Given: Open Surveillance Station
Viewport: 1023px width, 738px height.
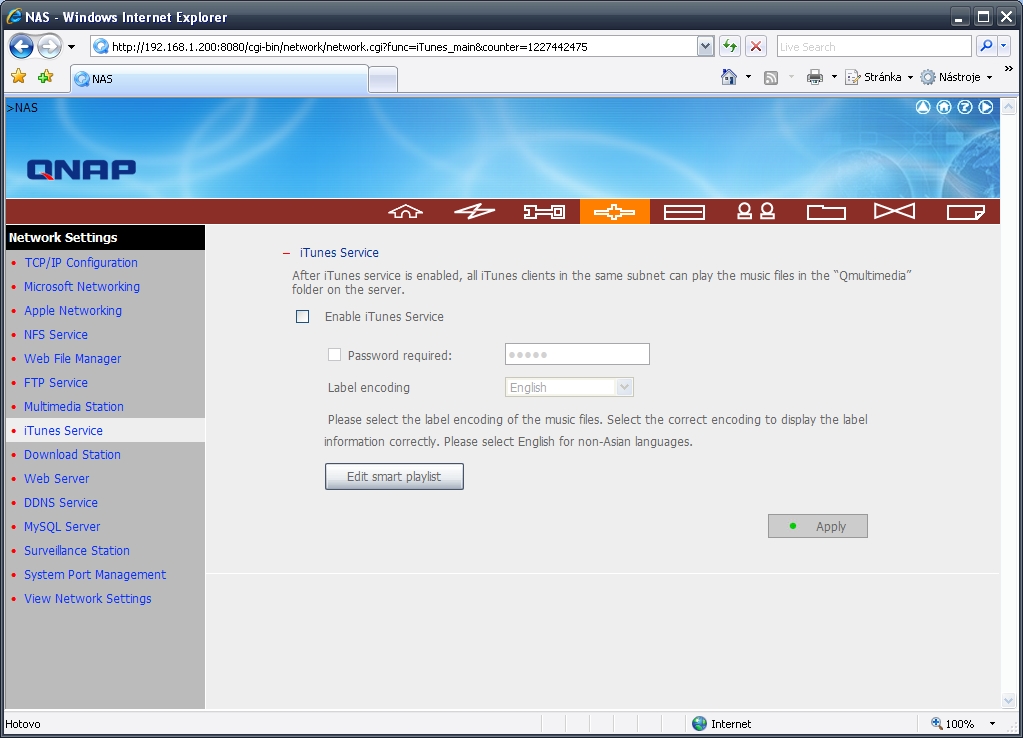Looking at the screenshot, I should point(77,551).
